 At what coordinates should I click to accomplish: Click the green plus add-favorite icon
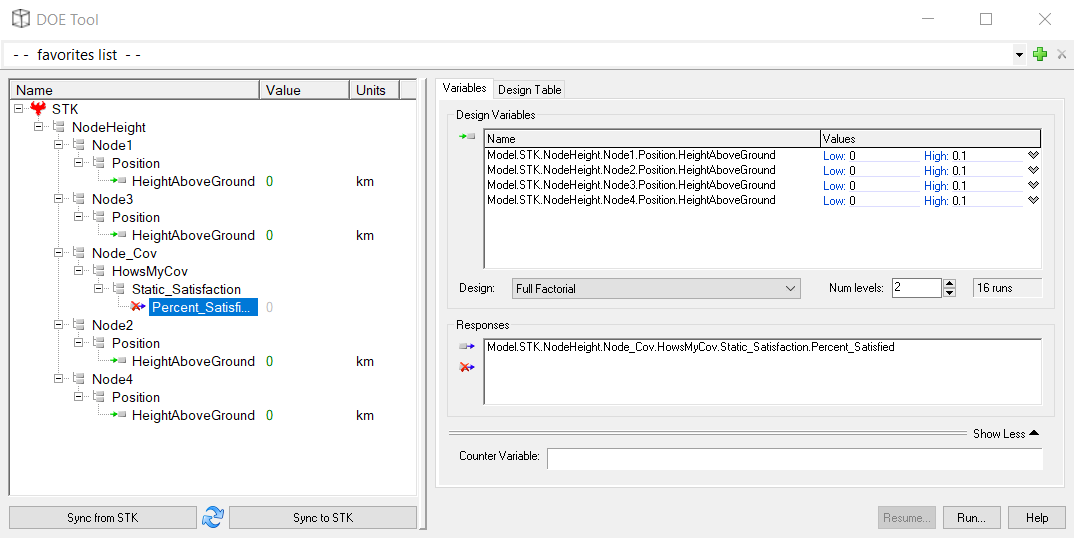click(x=1040, y=55)
